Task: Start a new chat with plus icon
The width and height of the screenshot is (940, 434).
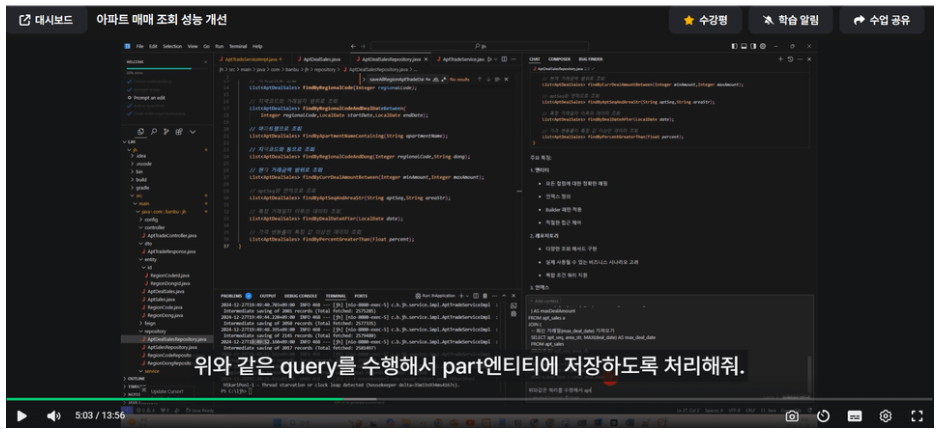Action: (x=781, y=59)
